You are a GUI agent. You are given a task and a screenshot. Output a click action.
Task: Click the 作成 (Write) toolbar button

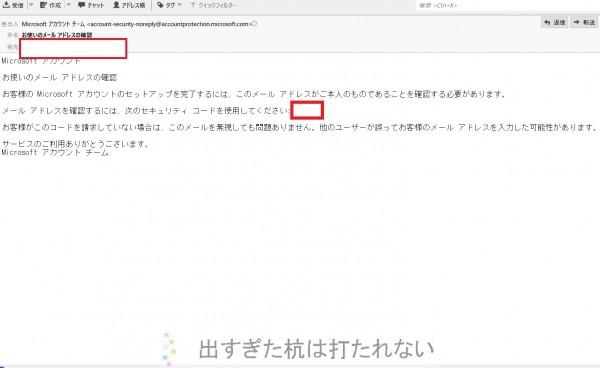(51, 5)
